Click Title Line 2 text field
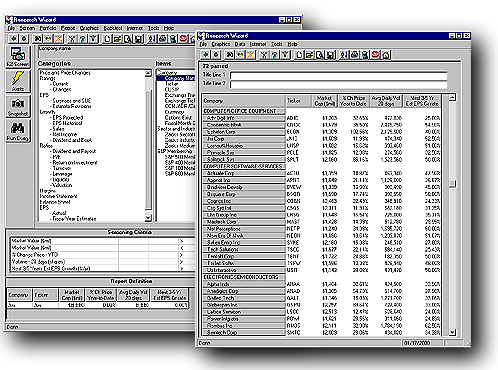Viewport: 498px width, 370px height. point(338,84)
